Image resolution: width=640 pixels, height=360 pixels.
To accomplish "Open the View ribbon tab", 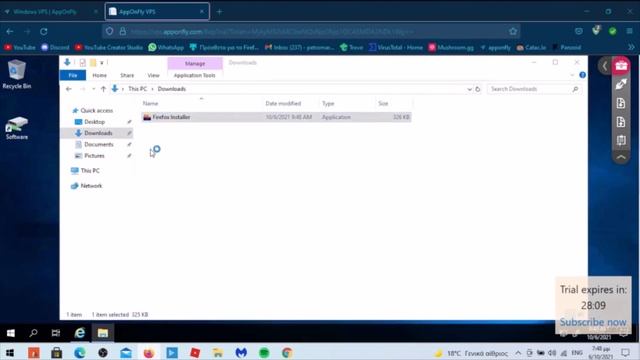I will point(153,75).
